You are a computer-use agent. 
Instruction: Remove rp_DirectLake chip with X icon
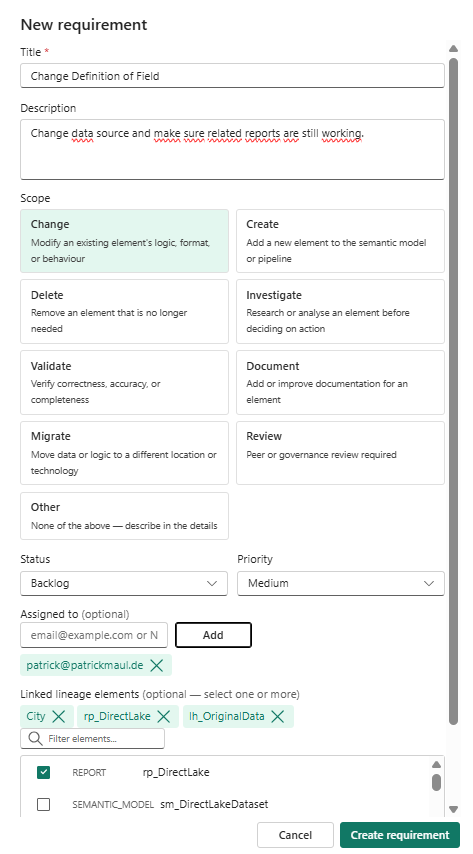(x=163, y=716)
